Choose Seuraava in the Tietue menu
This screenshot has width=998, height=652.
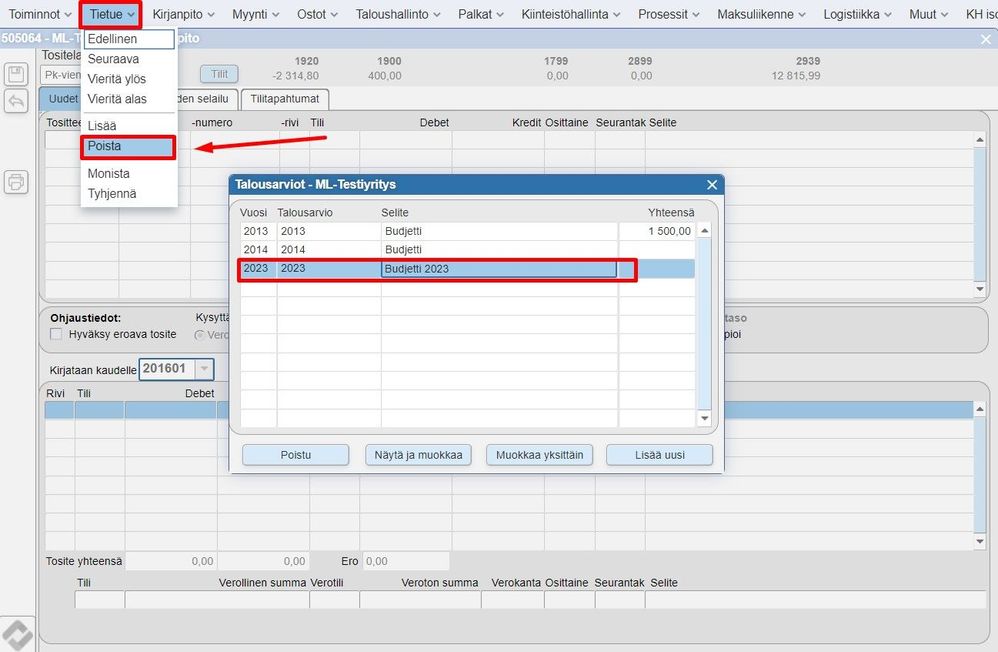[x=129, y=59]
